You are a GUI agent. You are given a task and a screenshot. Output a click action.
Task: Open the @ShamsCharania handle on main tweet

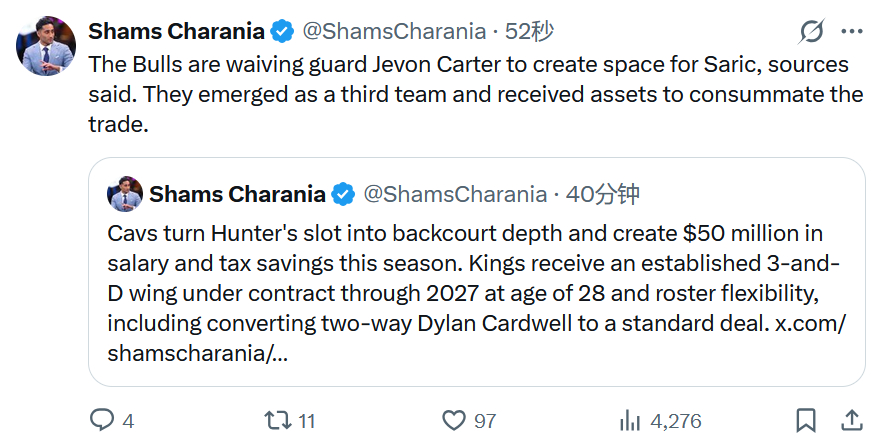pos(394,31)
